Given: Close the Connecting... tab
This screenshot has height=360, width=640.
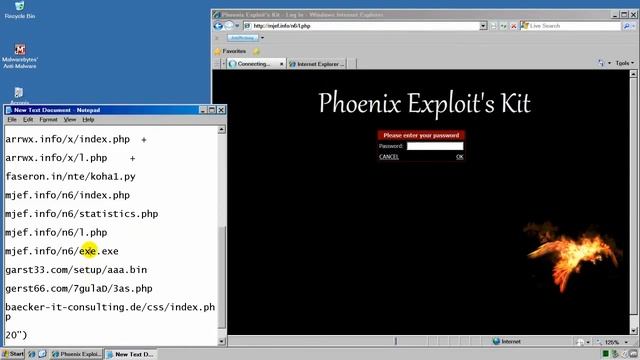Looking at the screenshot, I should coord(281,64).
